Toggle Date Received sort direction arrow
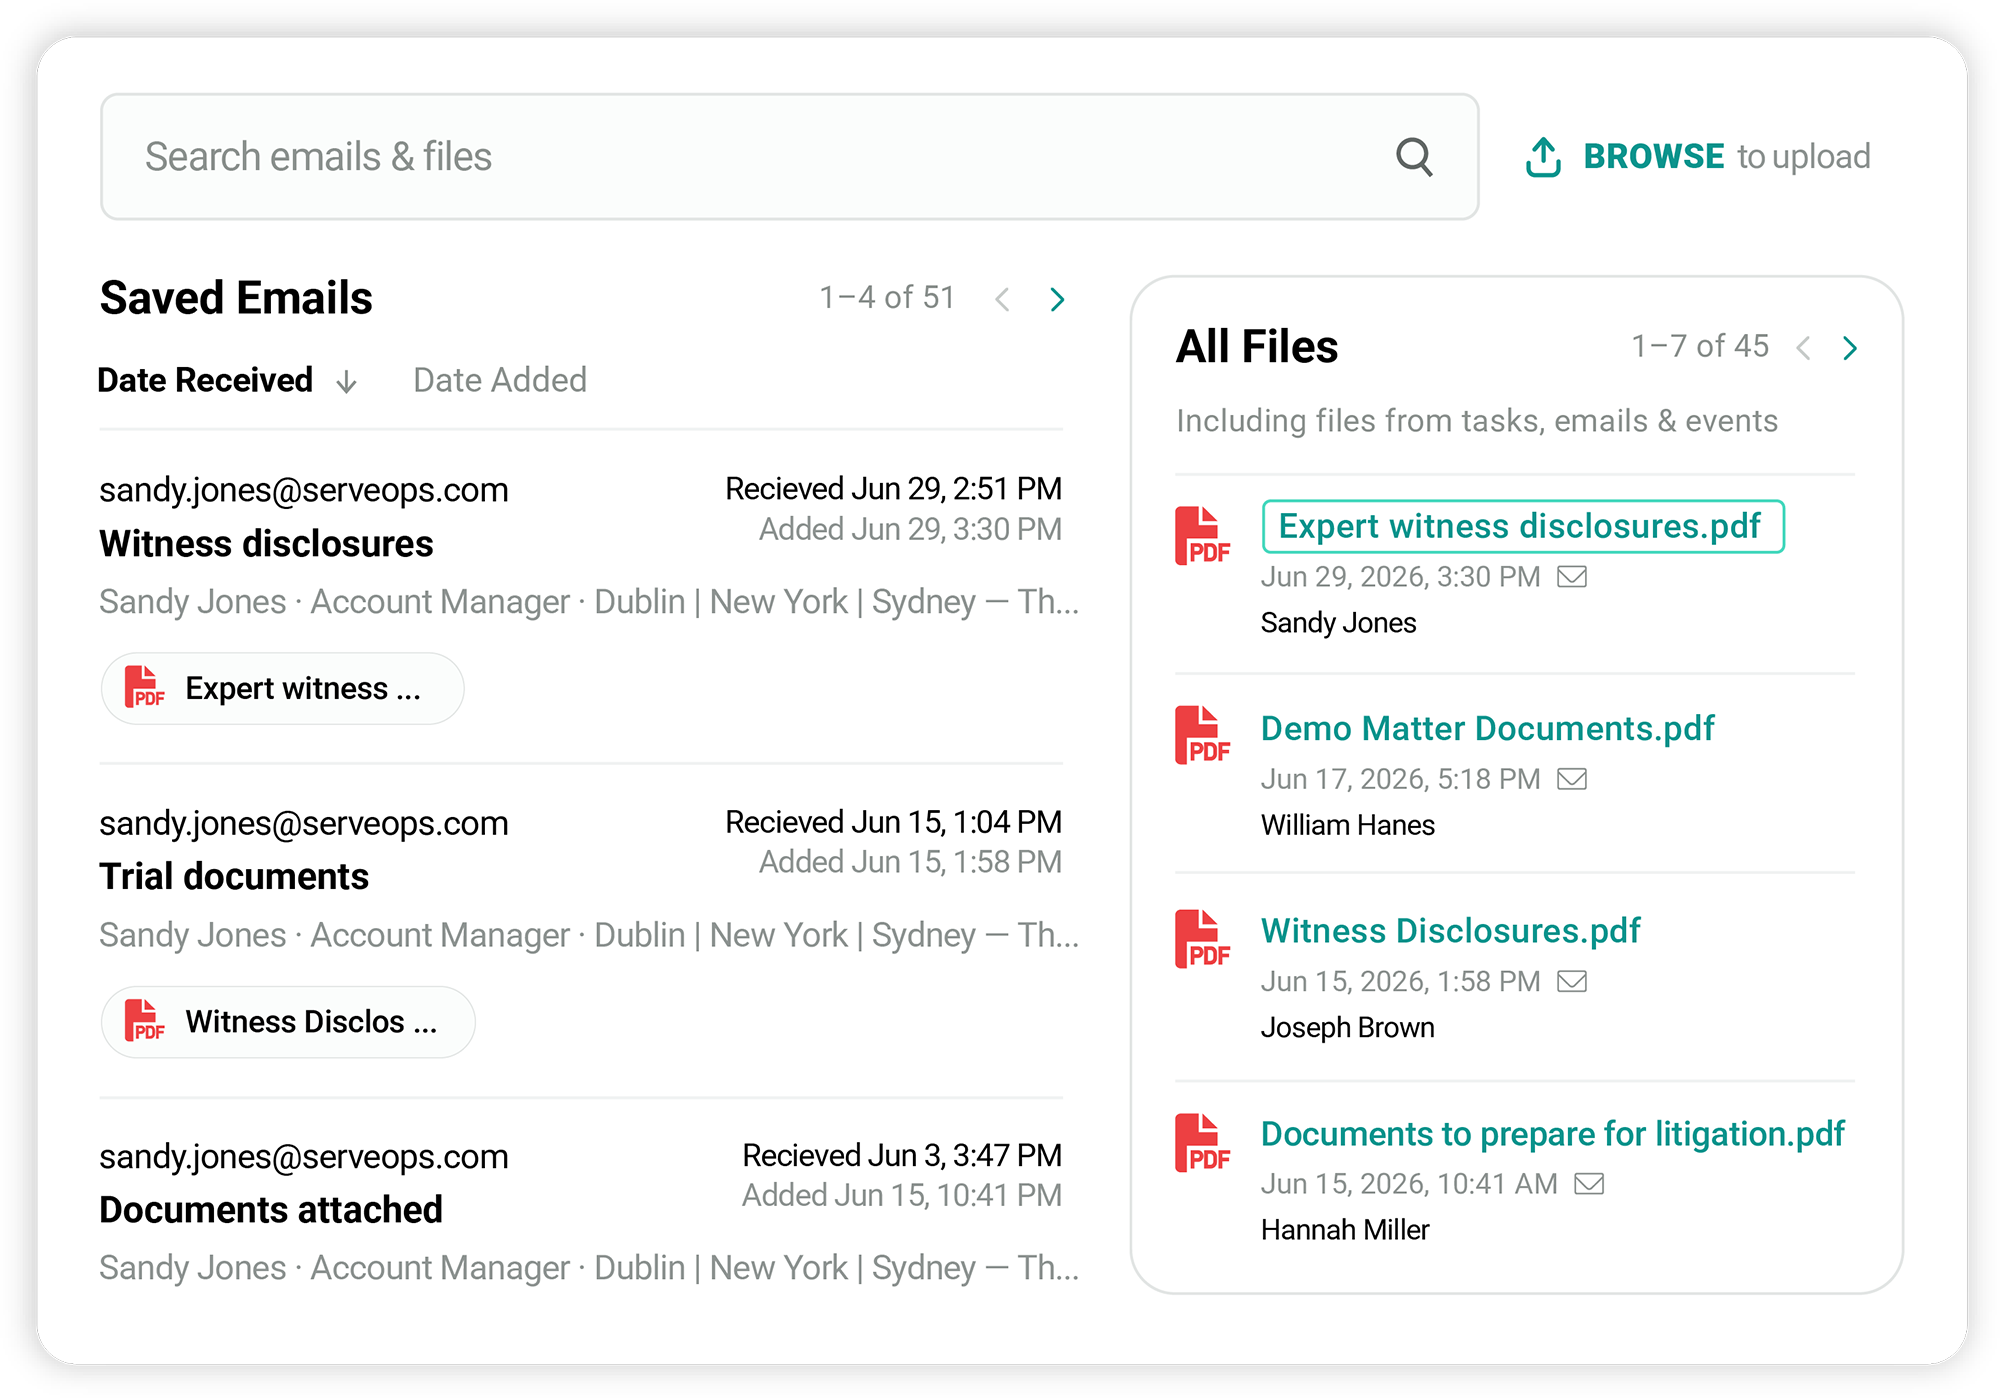Image resolution: width=2000 pixels, height=1398 pixels. pyautogui.click(x=346, y=382)
